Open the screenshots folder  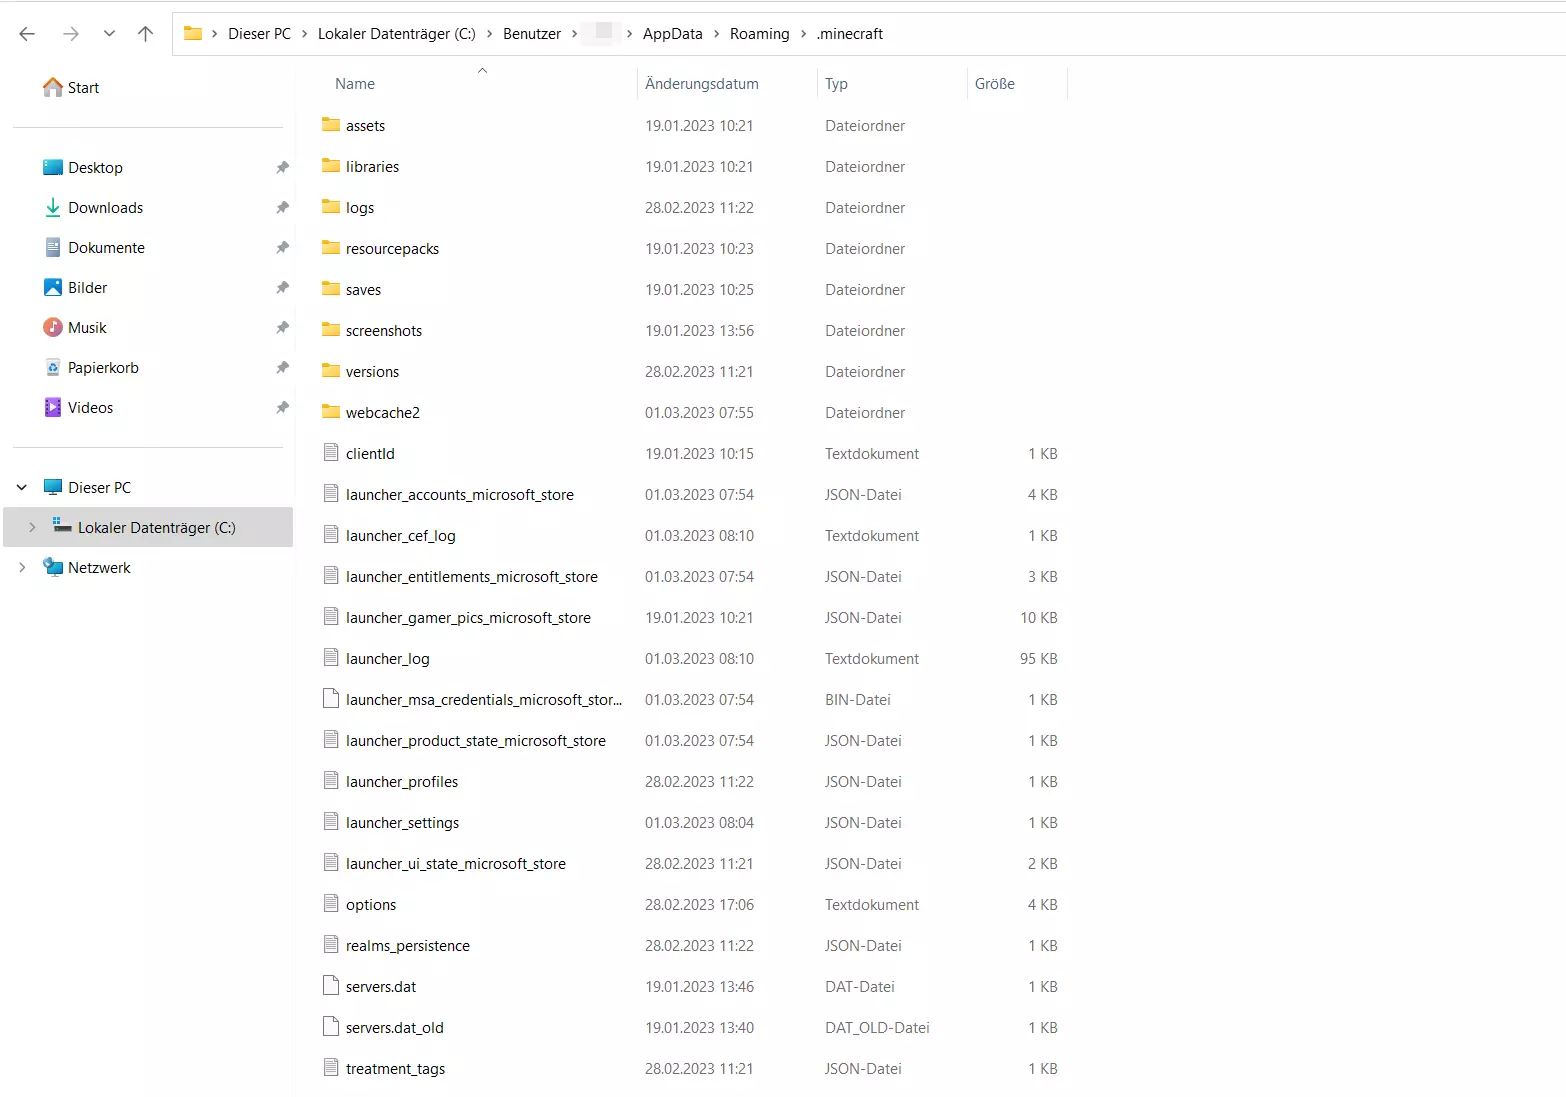(383, 330)
